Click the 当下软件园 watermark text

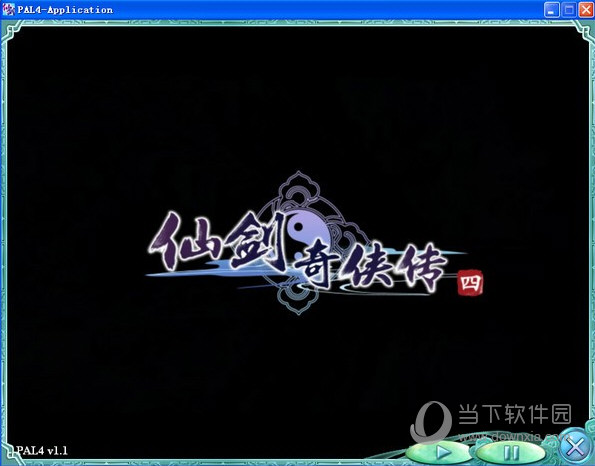(x=515, y=414)
